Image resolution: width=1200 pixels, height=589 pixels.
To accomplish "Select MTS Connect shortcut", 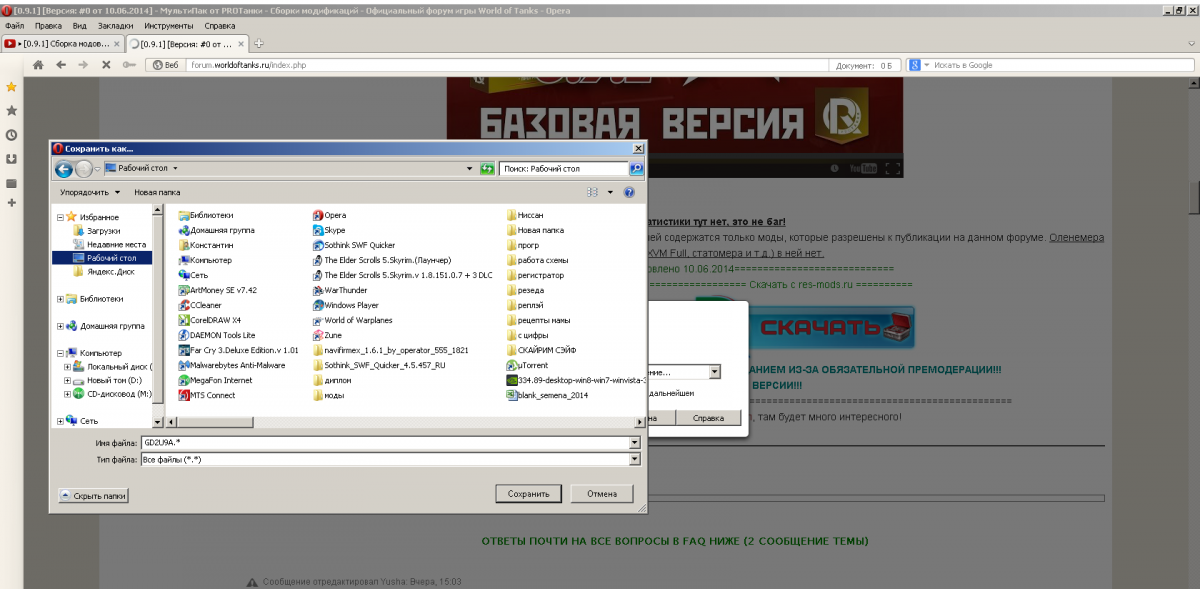I will [207, 395].
